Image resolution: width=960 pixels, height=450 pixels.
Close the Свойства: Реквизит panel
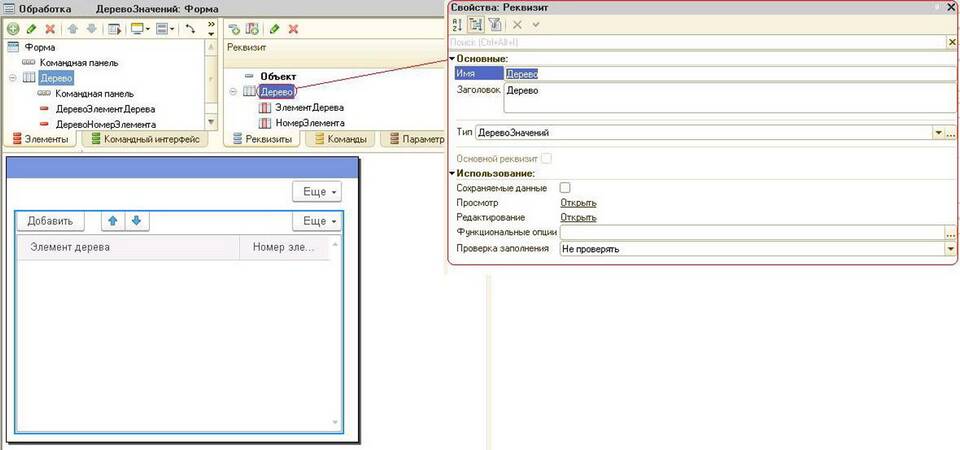[x=951, y=7]
